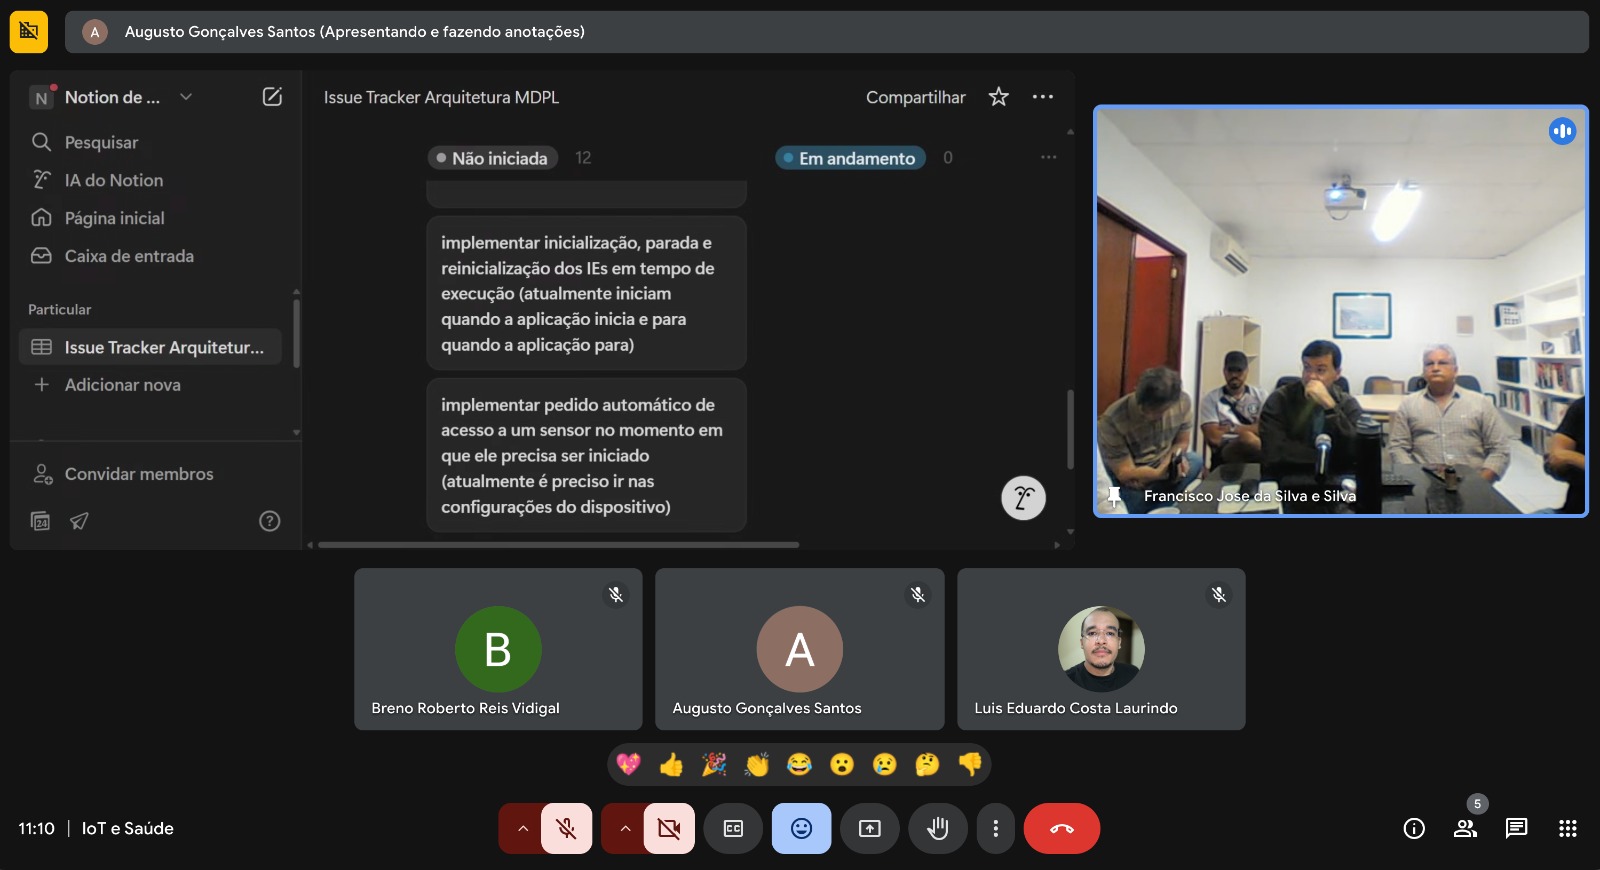Image resolution: width=1600 pixels, height=870 pixels.
Task: Expand video settings arrow beside camera
Action: [x=624, y=828]
